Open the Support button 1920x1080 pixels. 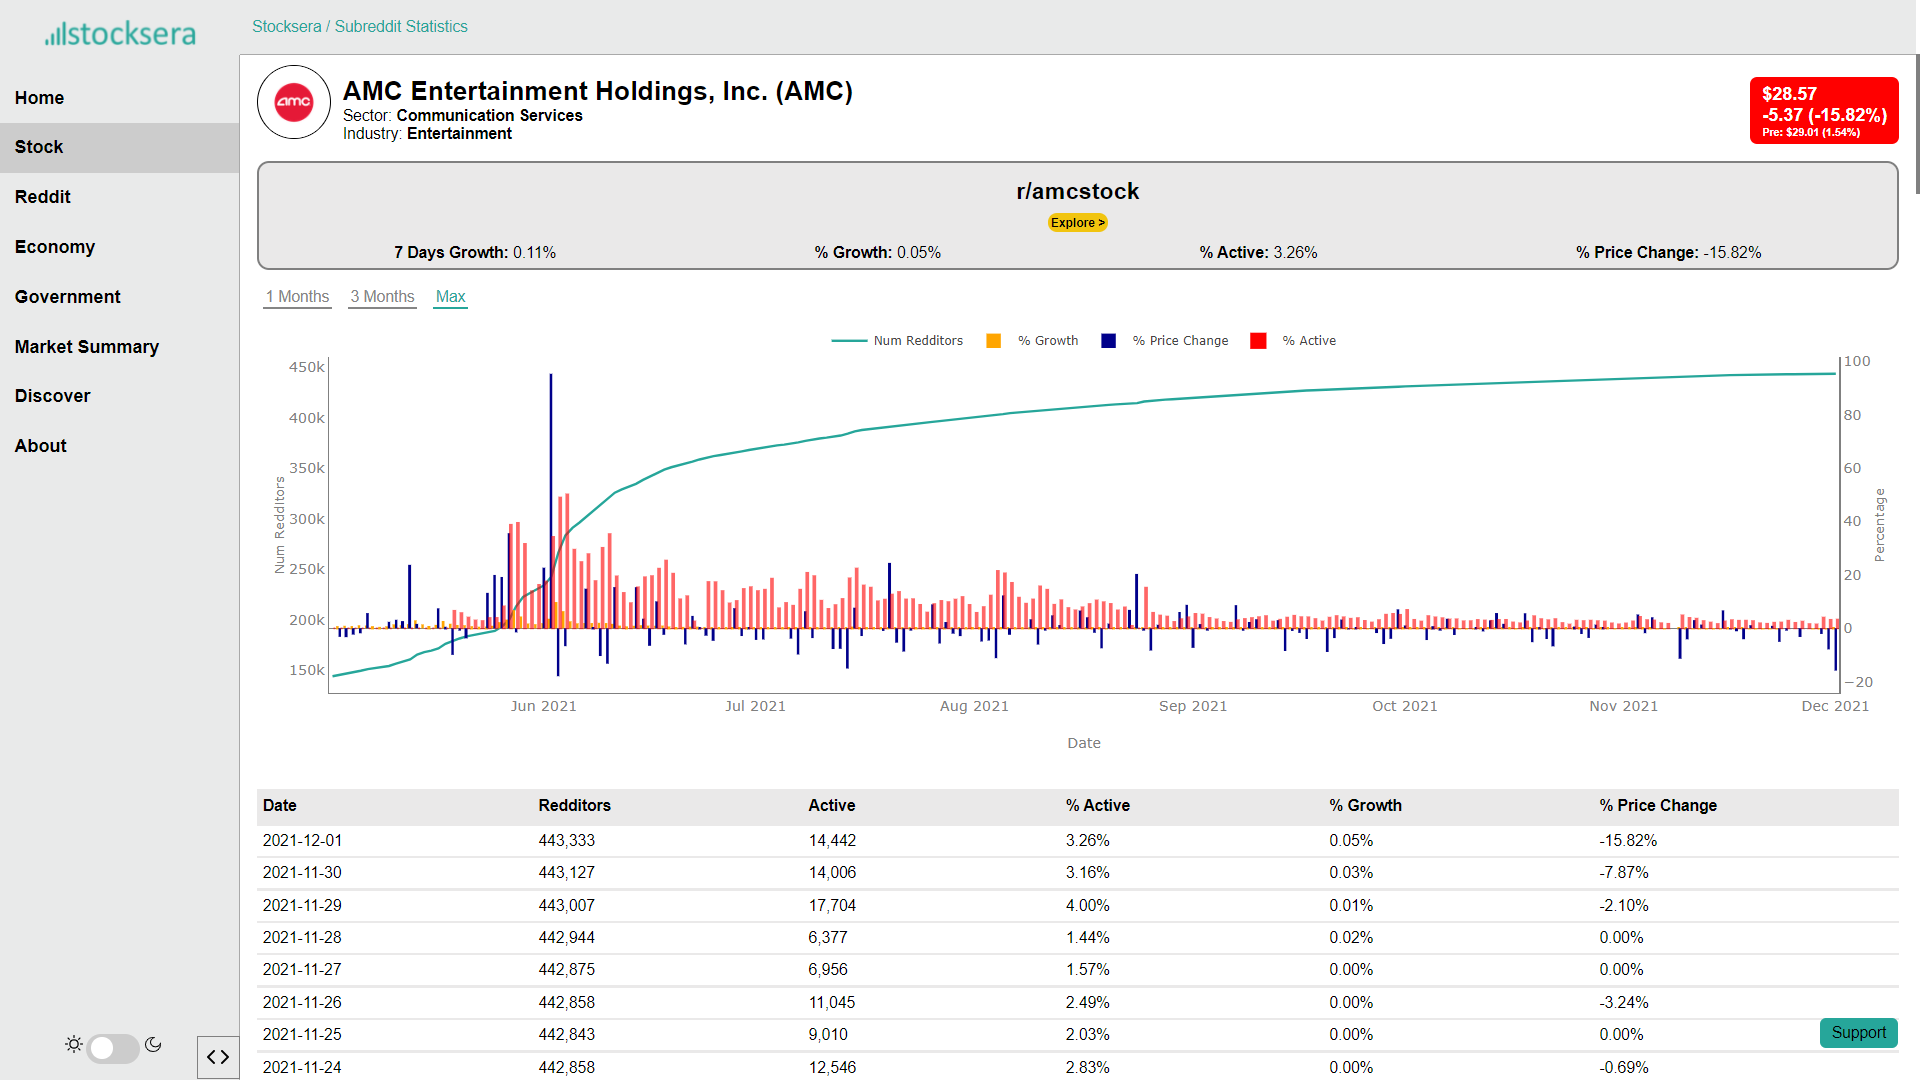(x=1858, y=1033)
